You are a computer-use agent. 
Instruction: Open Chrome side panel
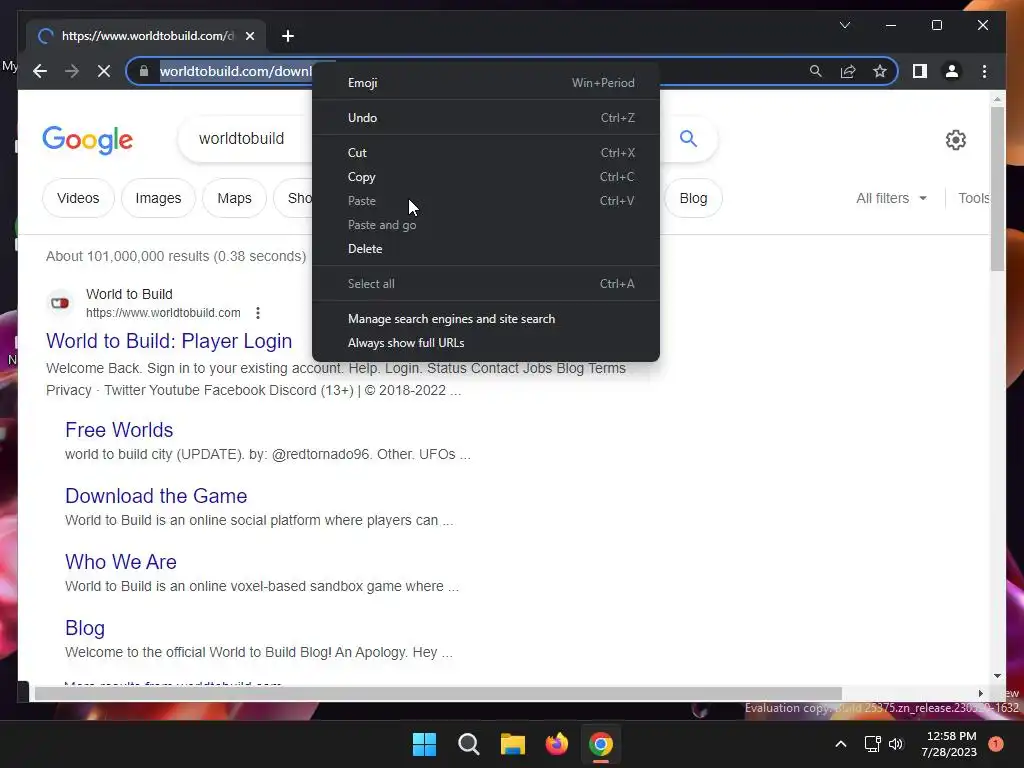920,71
